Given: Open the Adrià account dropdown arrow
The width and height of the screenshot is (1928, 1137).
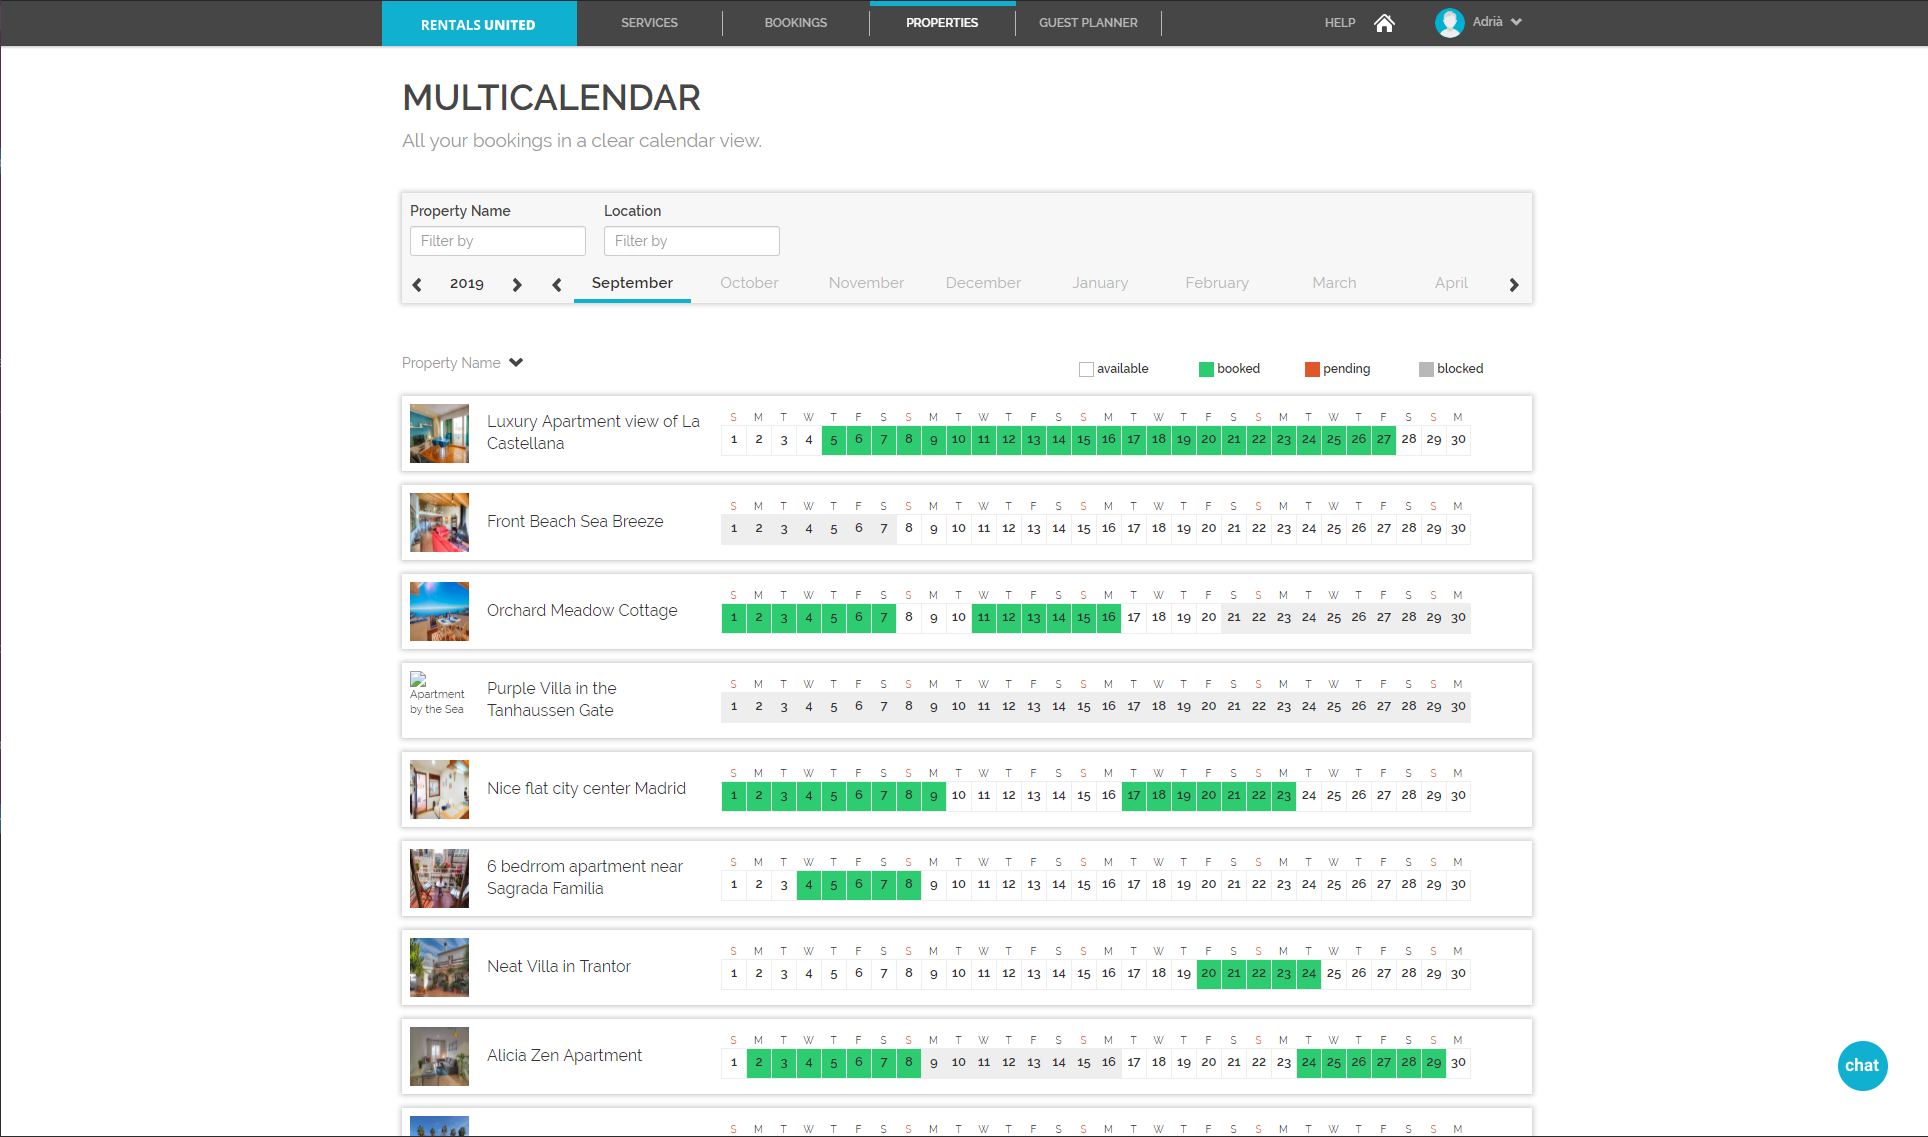Looking at the screenshot, I should [x=1516, y=22].
